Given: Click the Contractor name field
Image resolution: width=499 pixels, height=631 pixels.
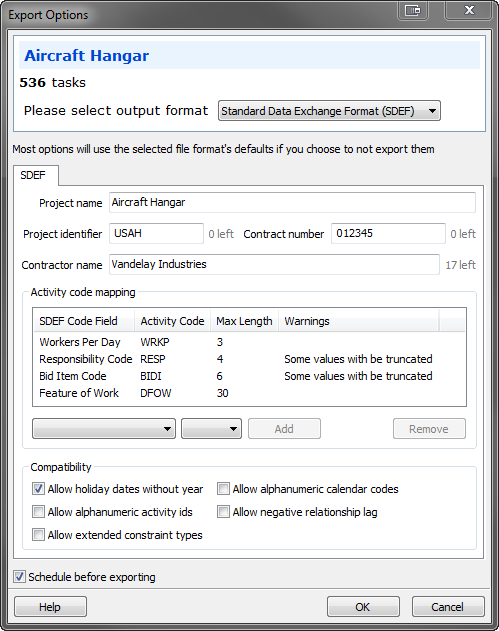Looking at the screenshot, I should (274, 264).
